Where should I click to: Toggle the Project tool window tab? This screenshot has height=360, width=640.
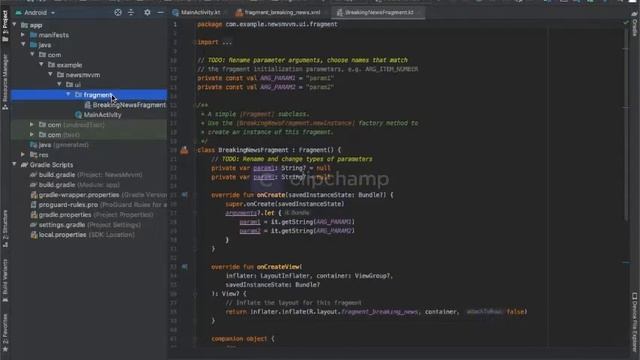[5, 26]
